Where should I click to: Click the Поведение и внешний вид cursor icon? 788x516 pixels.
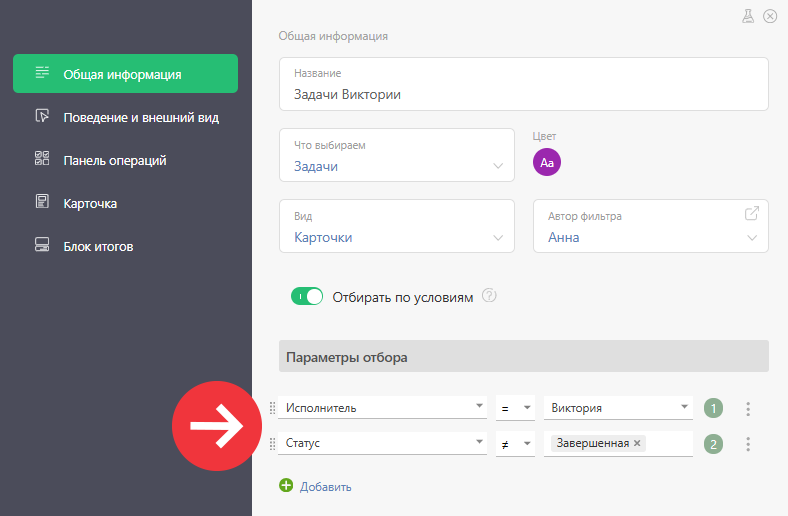[42, 116]
